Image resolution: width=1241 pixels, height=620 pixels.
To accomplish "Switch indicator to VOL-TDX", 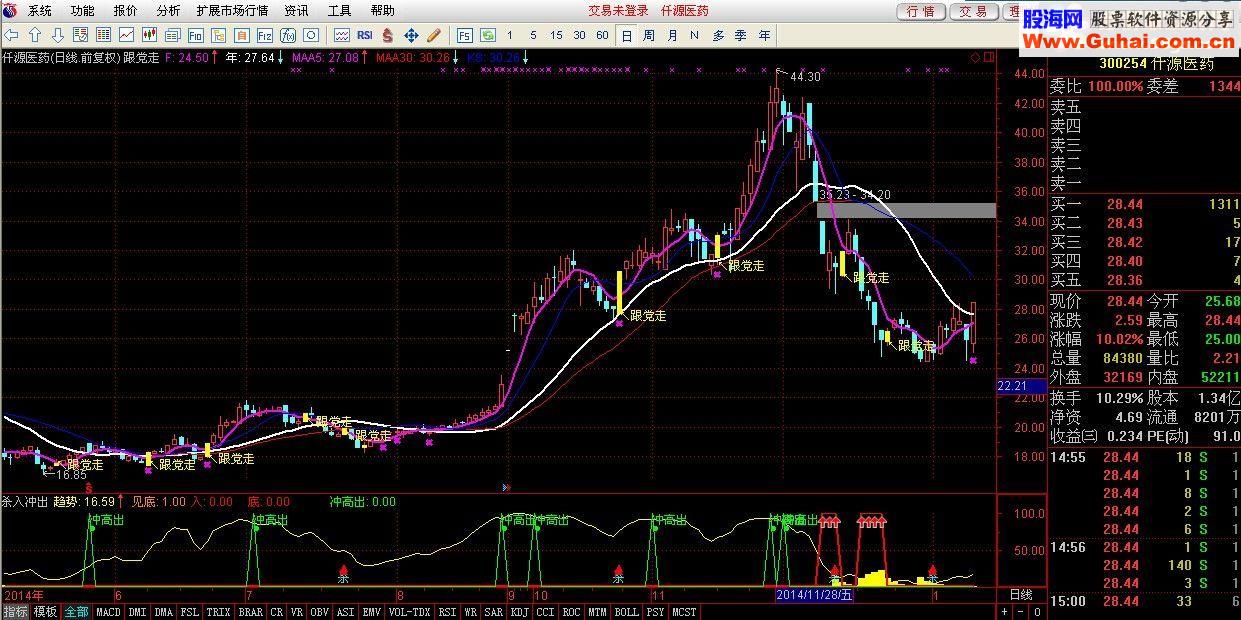I will 408,612.
